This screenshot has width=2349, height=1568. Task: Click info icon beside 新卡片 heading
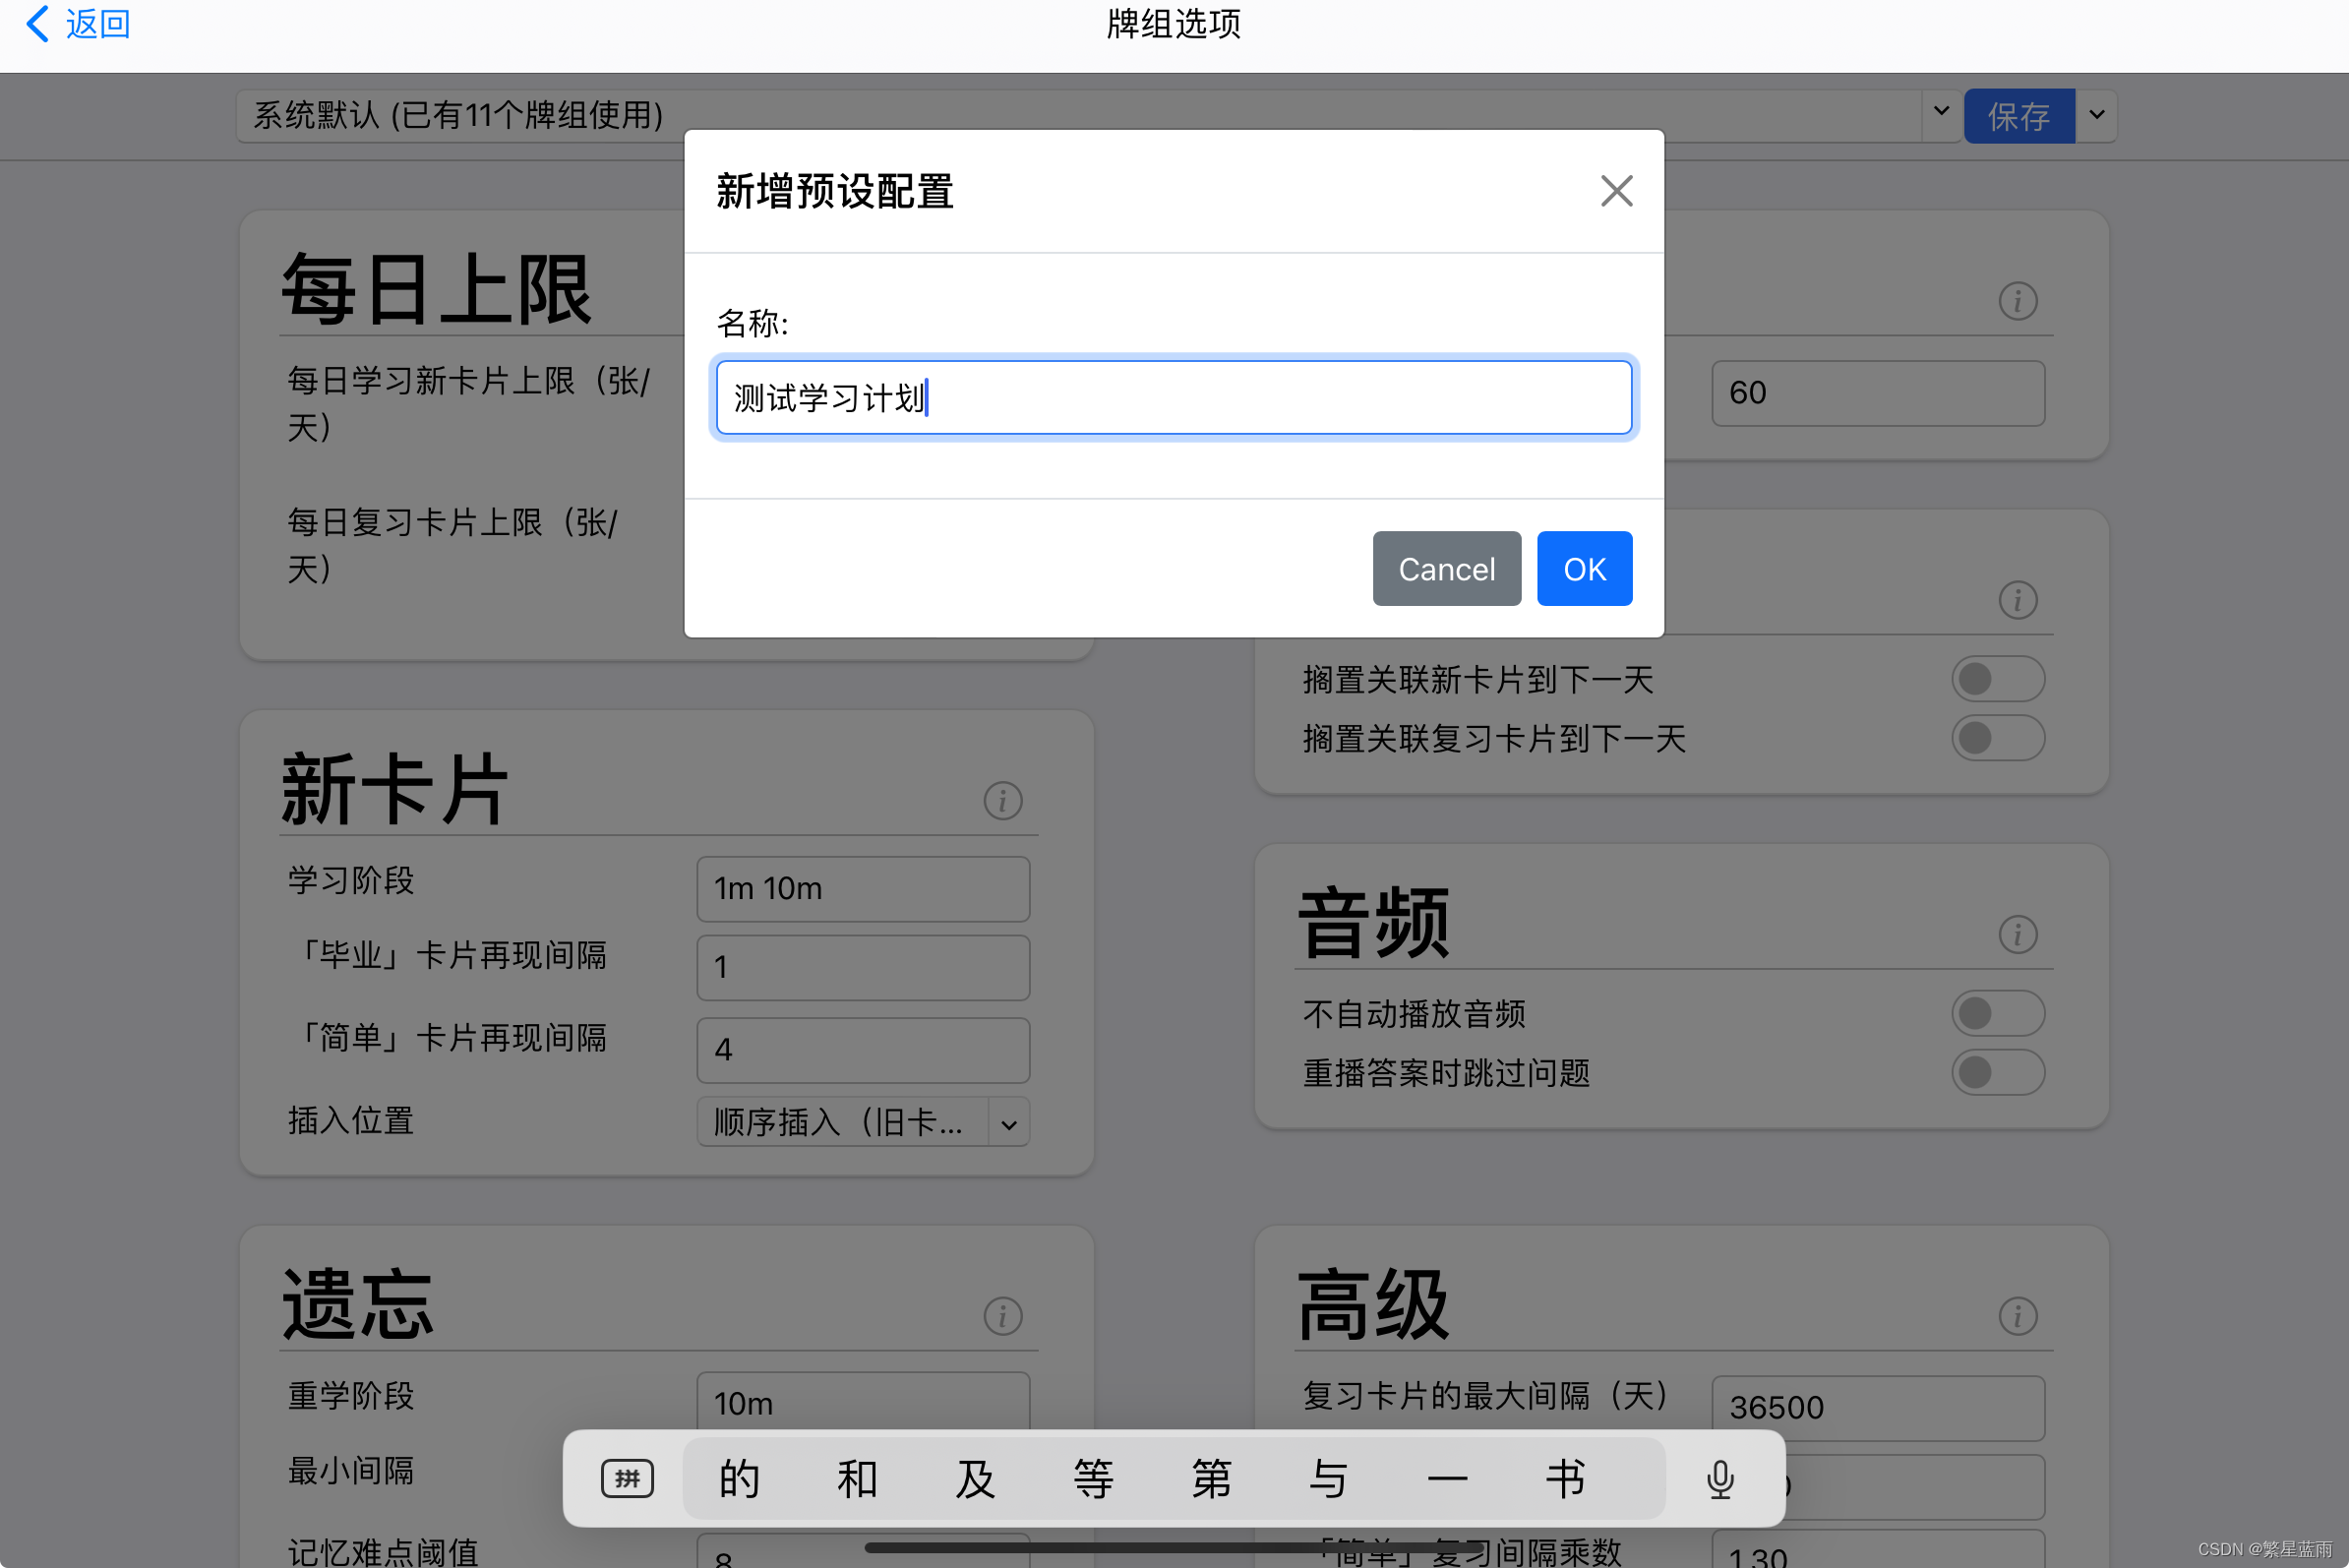point(1002,800)
